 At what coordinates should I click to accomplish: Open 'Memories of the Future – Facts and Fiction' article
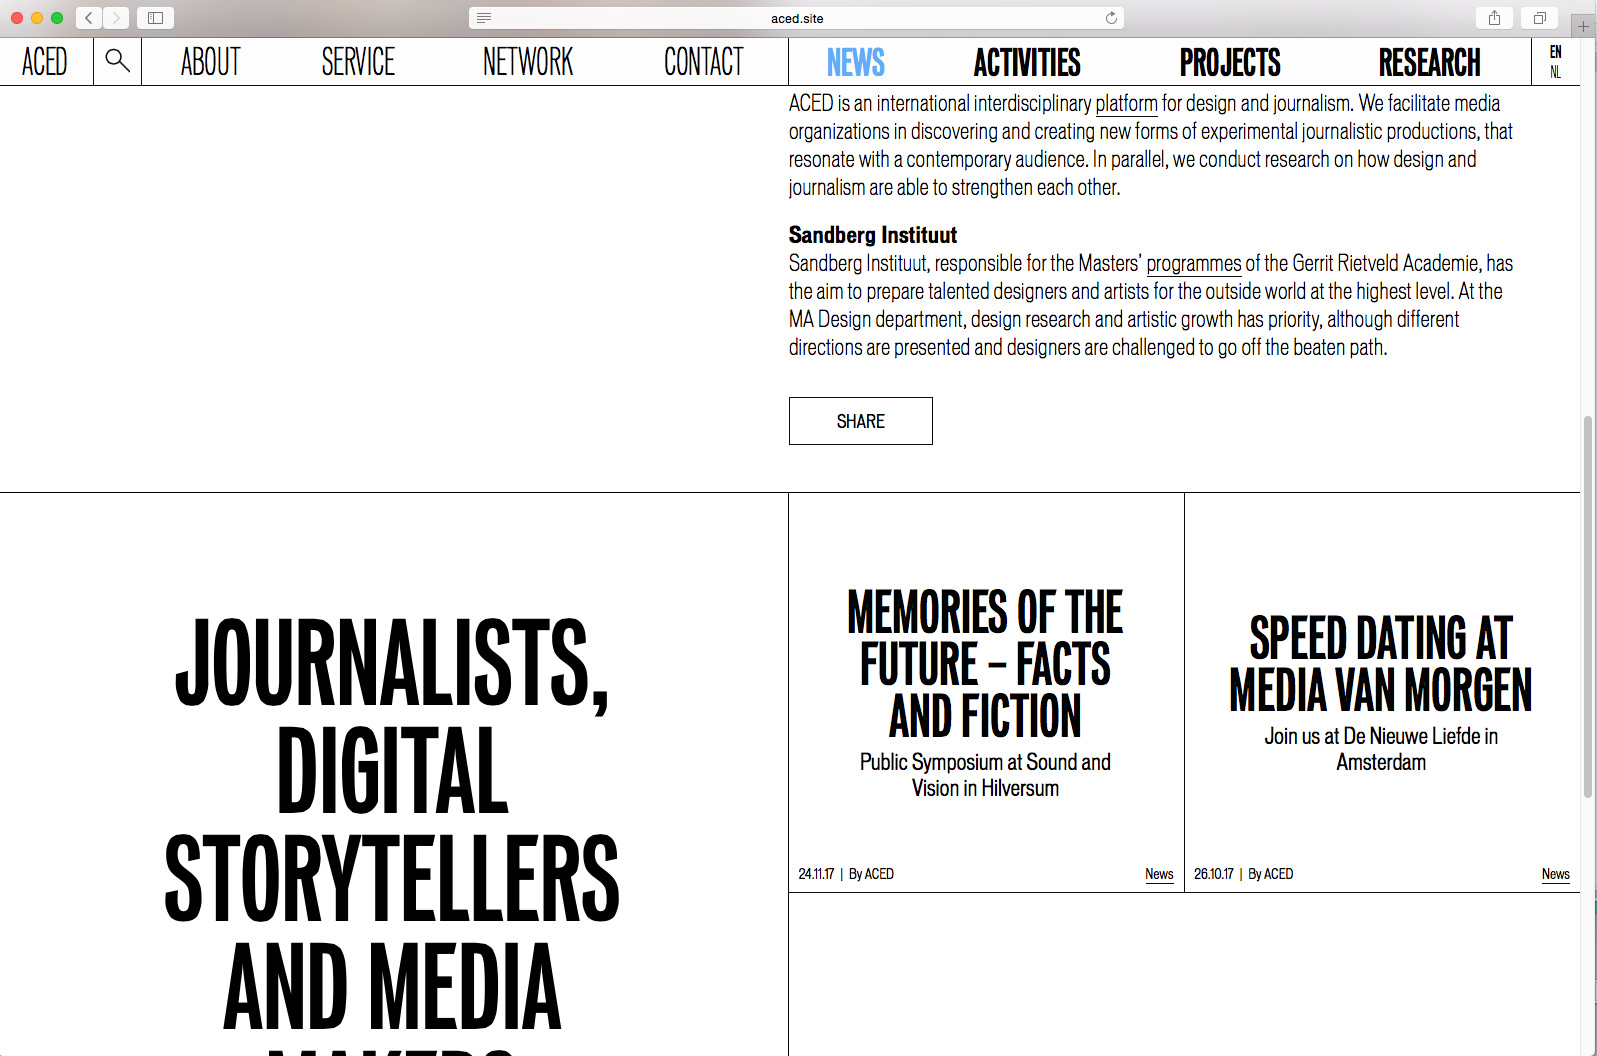(x=985, y=664)
